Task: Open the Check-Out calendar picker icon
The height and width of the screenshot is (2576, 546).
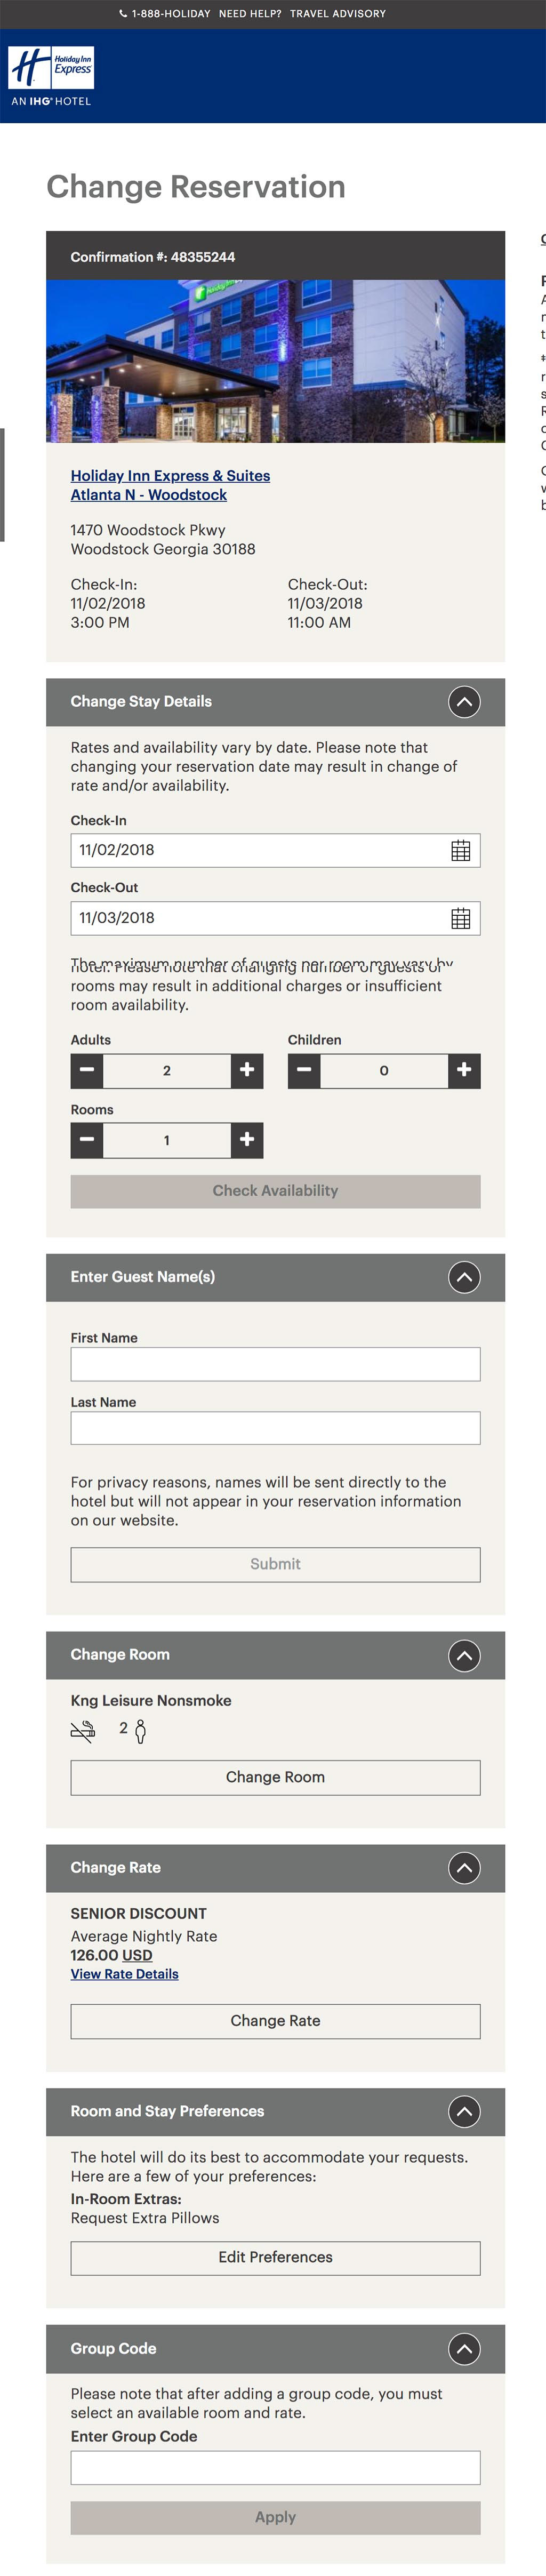Action: click(x=460, y=918)
